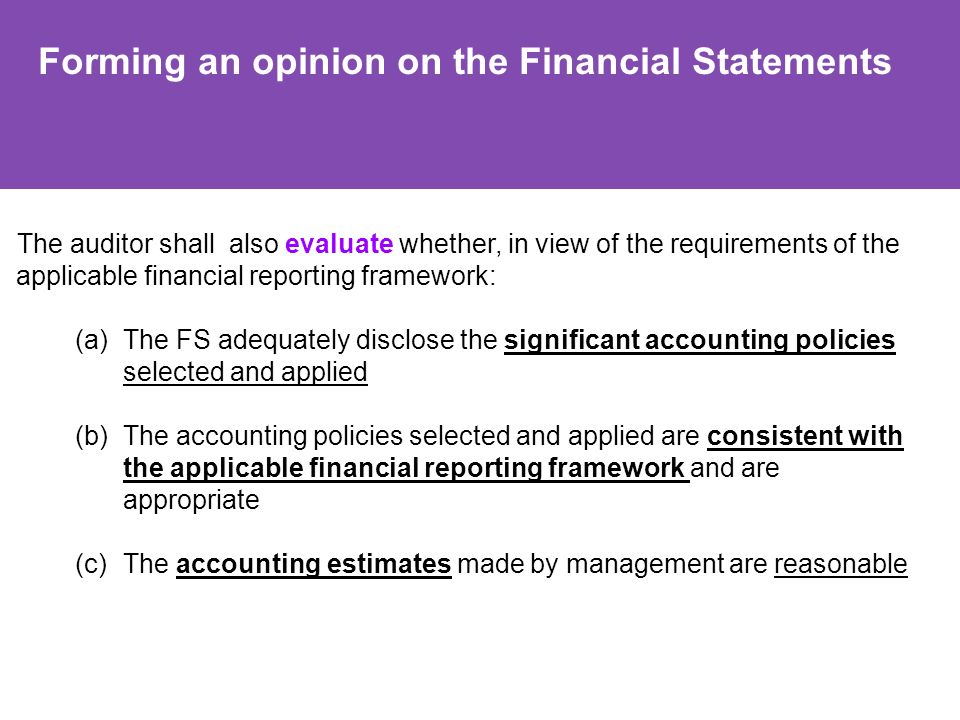
Task: Click the underlined 'accounting estimates' text
Action: click(313, 564)
